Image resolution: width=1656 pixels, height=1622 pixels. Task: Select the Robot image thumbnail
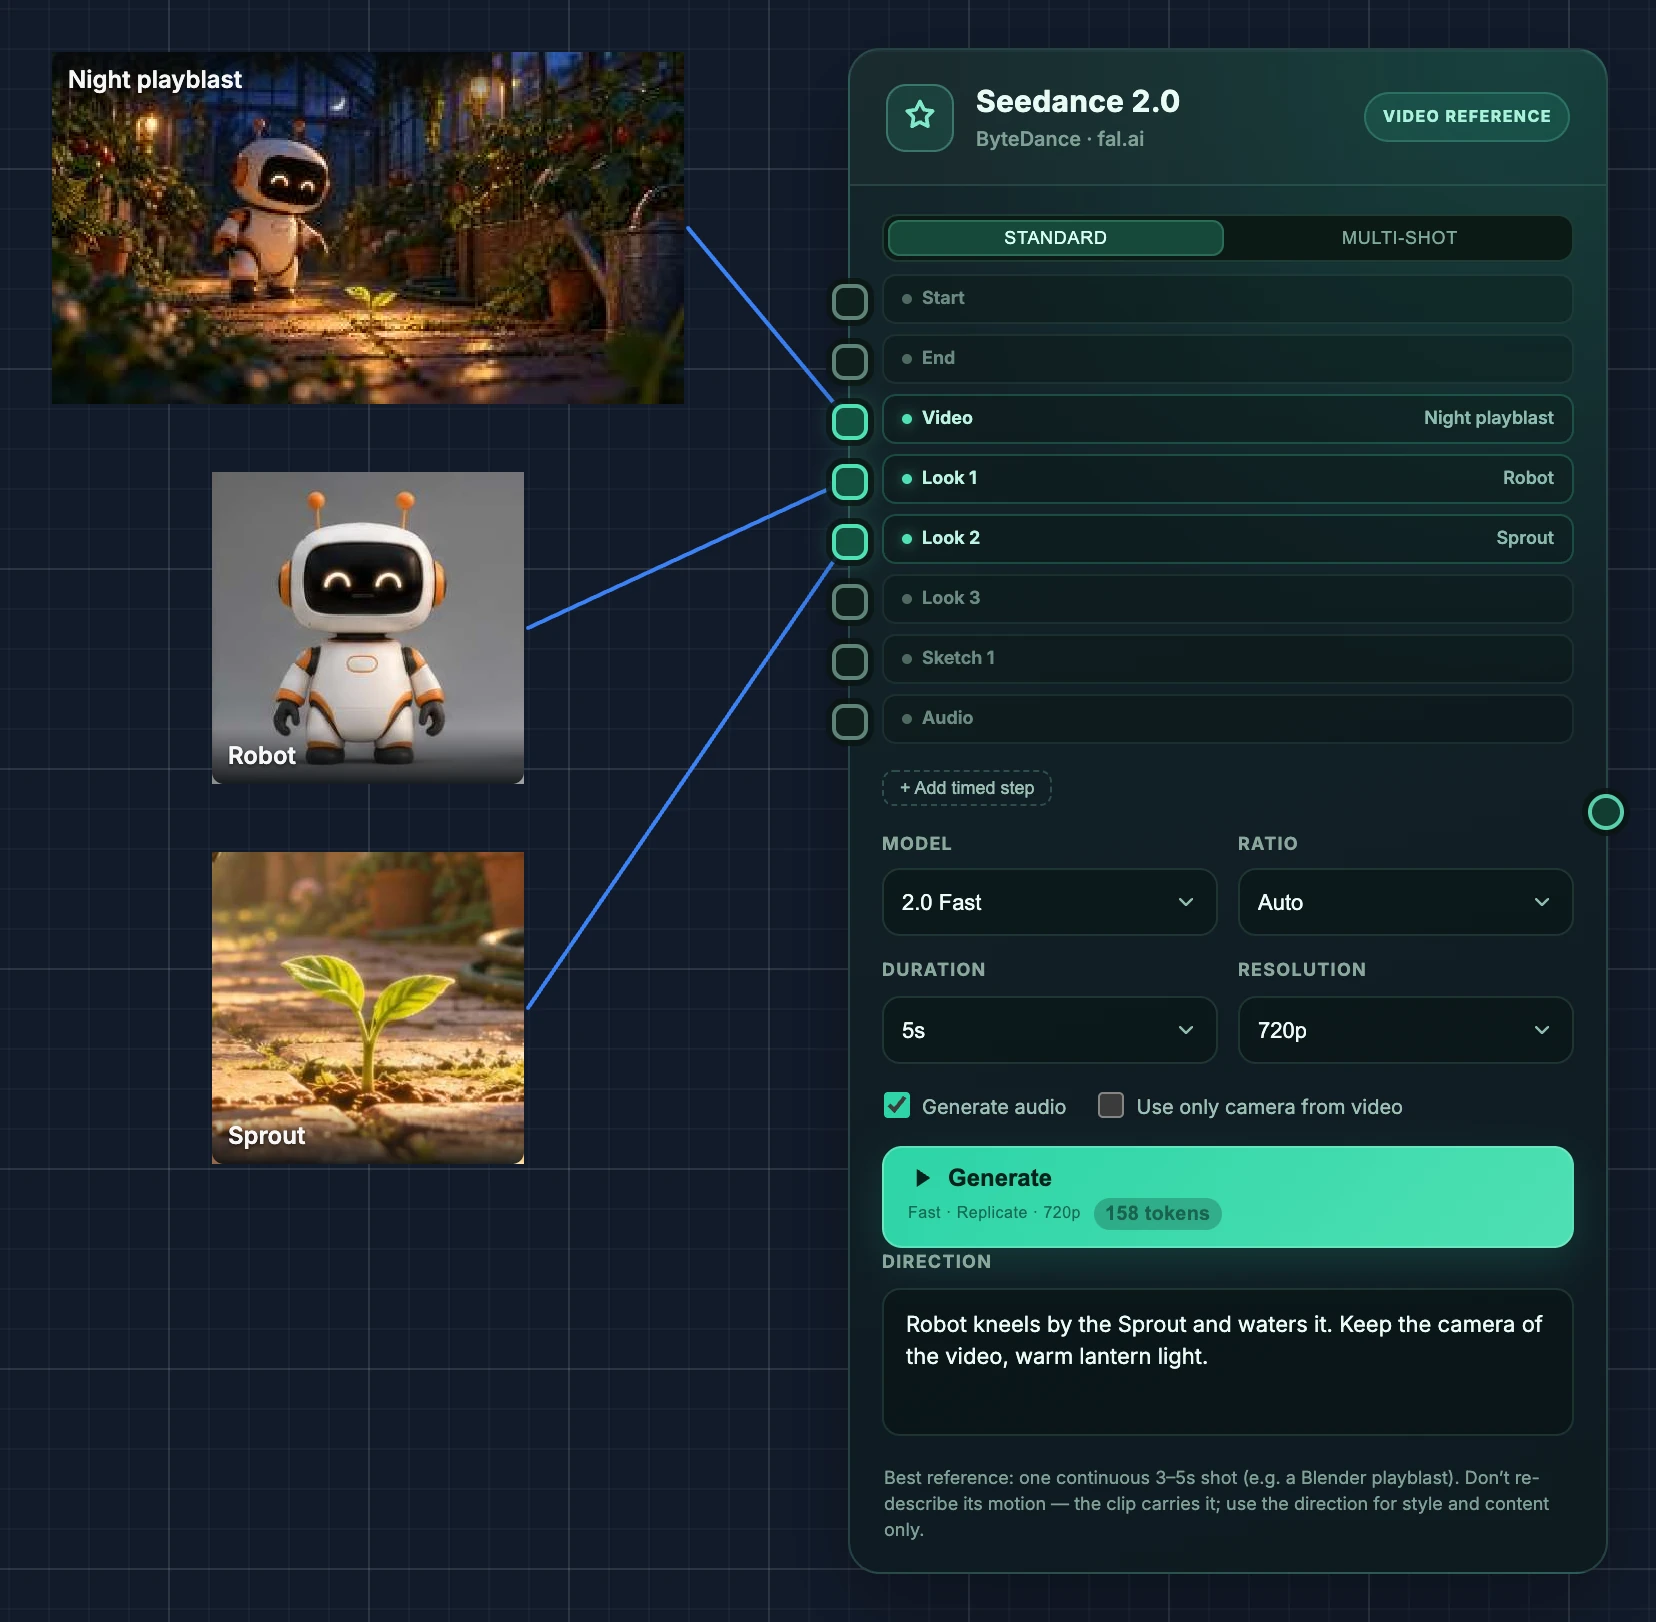368,628
